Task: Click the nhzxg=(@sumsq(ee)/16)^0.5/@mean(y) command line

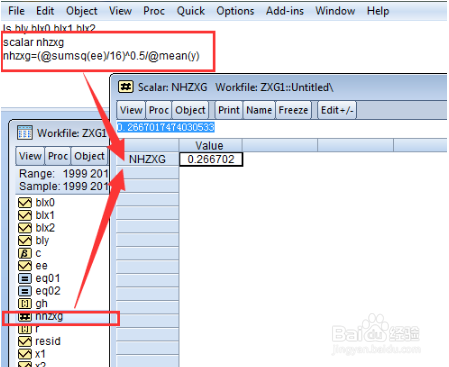Action: pyautogui.click(x=101, y=55)
